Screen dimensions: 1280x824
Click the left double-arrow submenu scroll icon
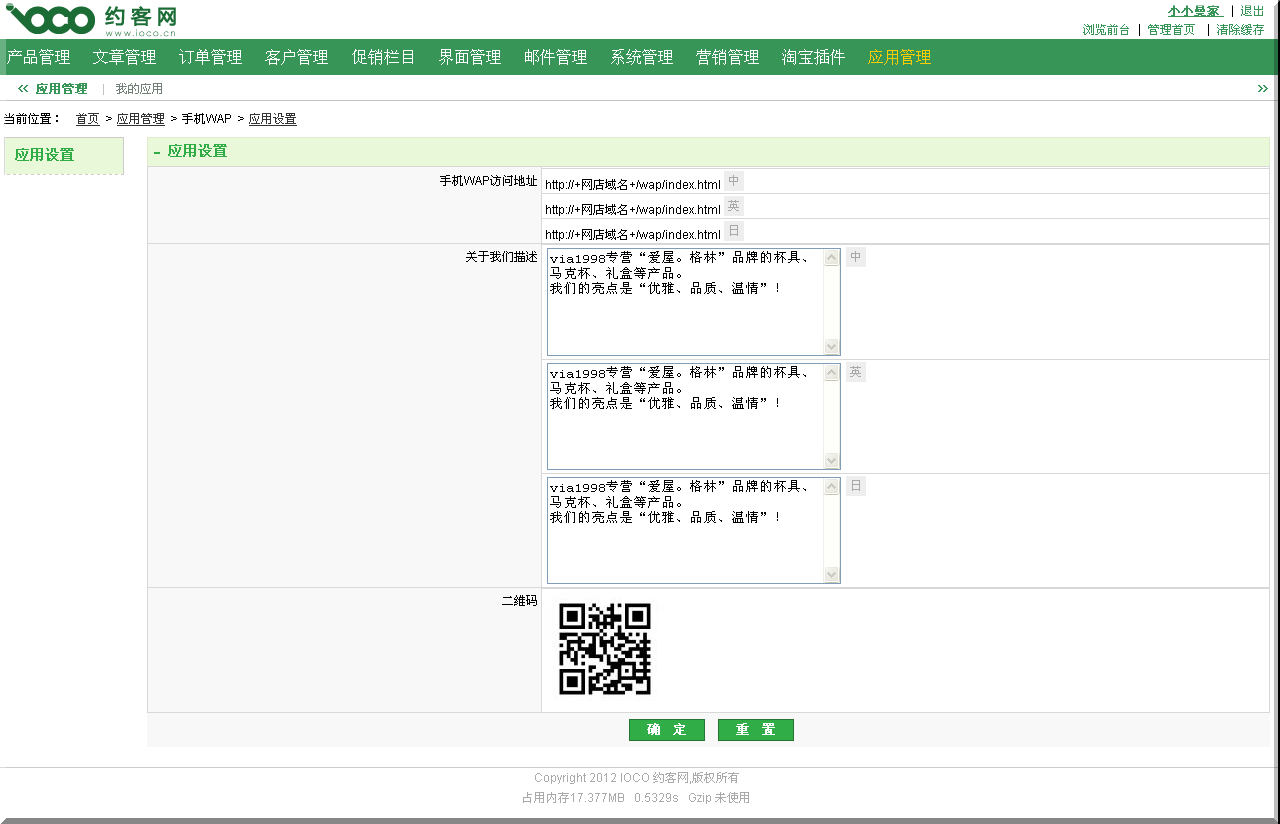(23, 89)
